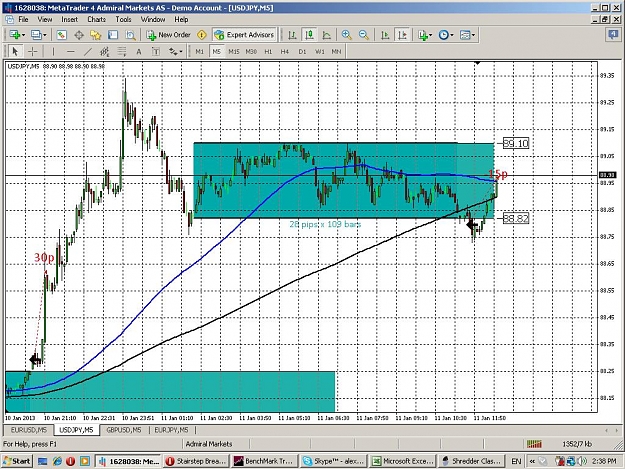
Task: Switch to M30 timeframe
Action: pyautogui.click(x=251, y=51)
